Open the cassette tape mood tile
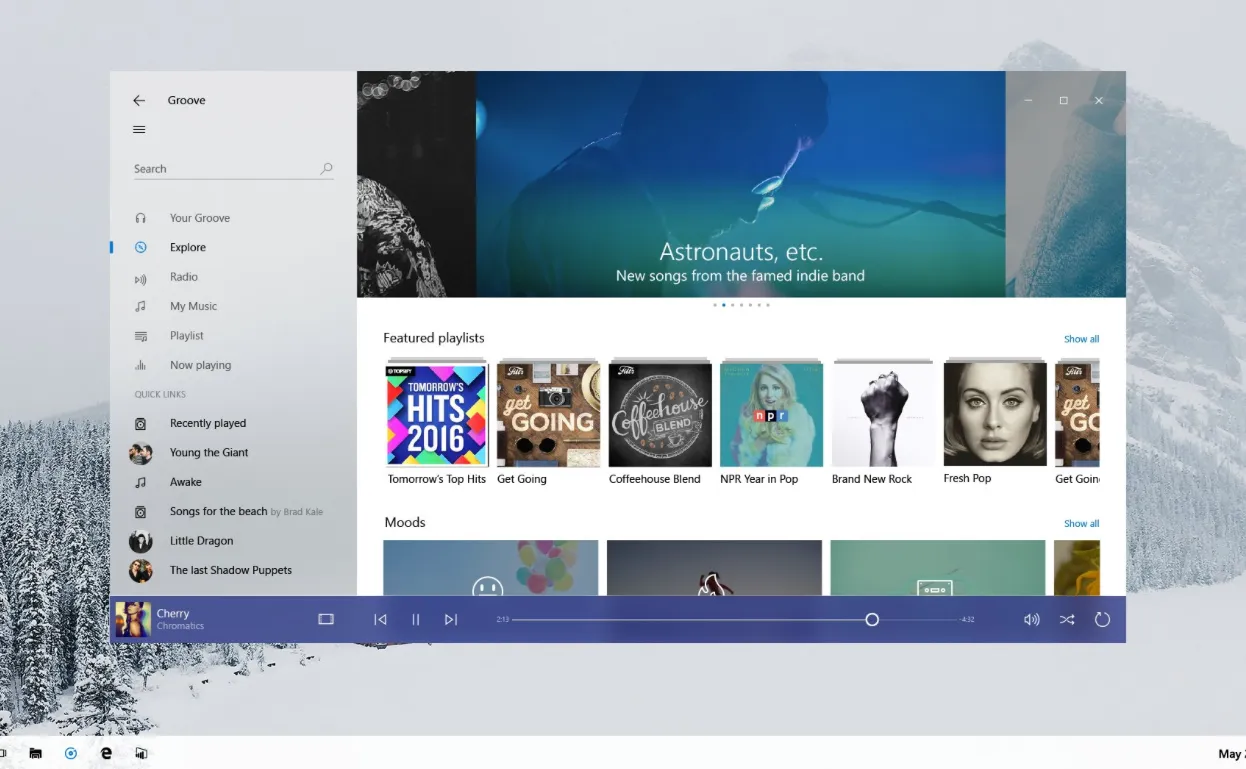The width and height of the screenshot is (1246, 769). tap(937, 568)
